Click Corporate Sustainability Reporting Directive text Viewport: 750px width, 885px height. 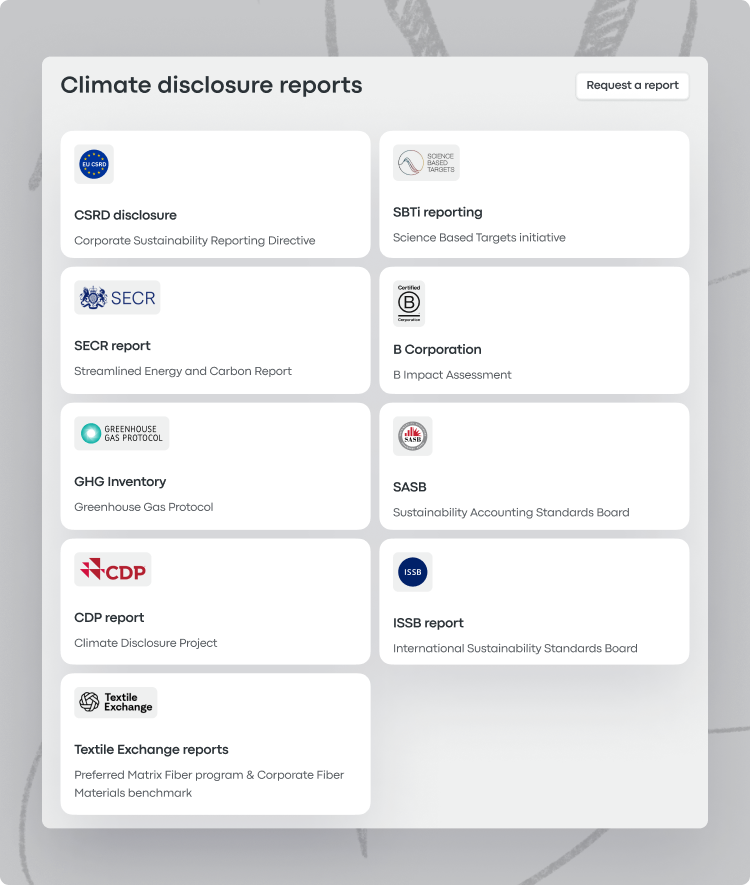[x=195, y=240]
